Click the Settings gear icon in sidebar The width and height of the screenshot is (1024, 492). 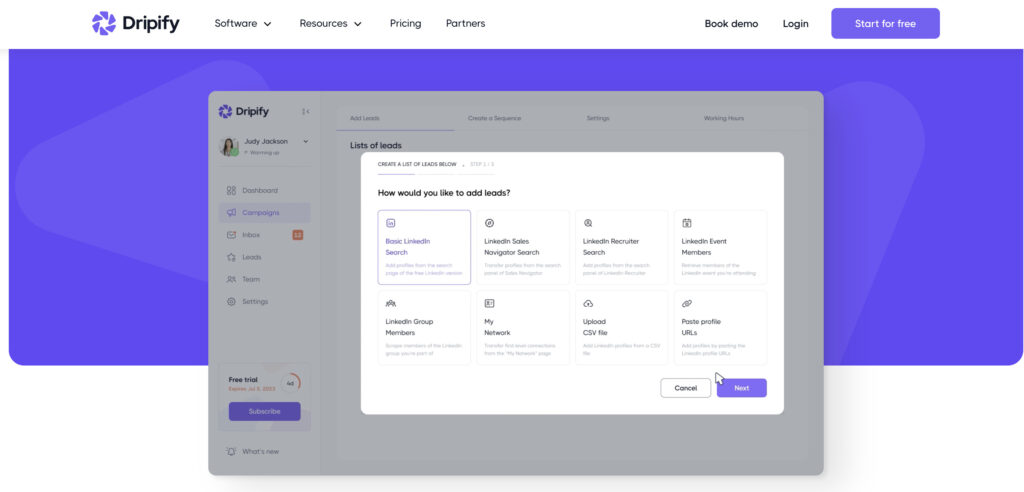[x=231, y=302]
